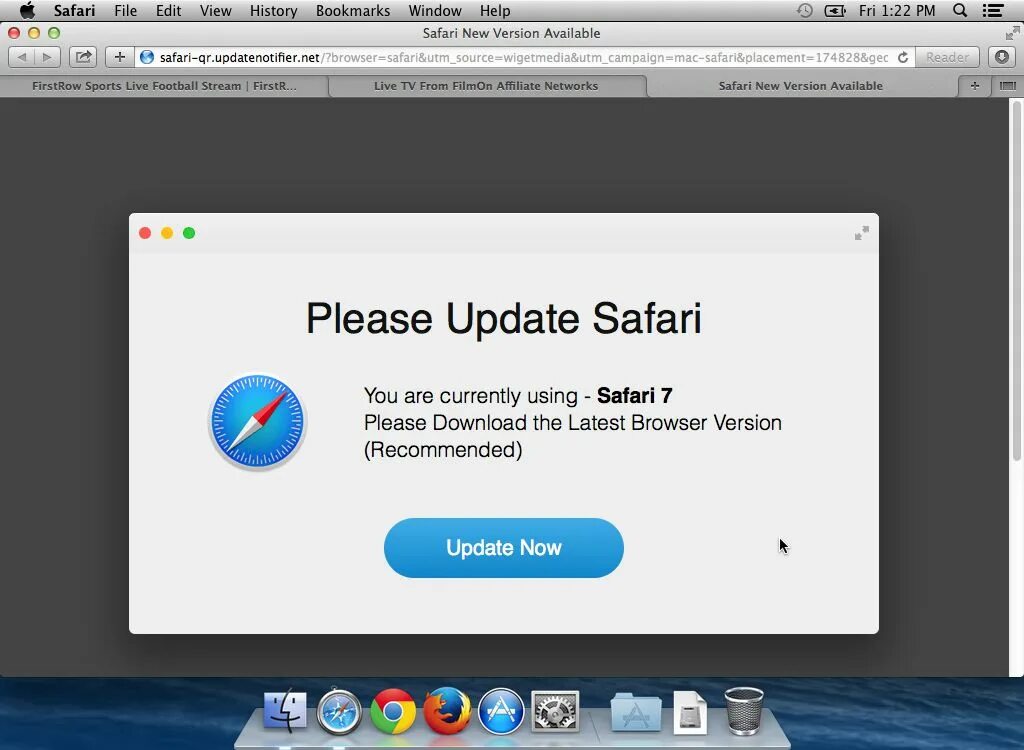Click the plus add bookmark button

click(x=120, y=57)
